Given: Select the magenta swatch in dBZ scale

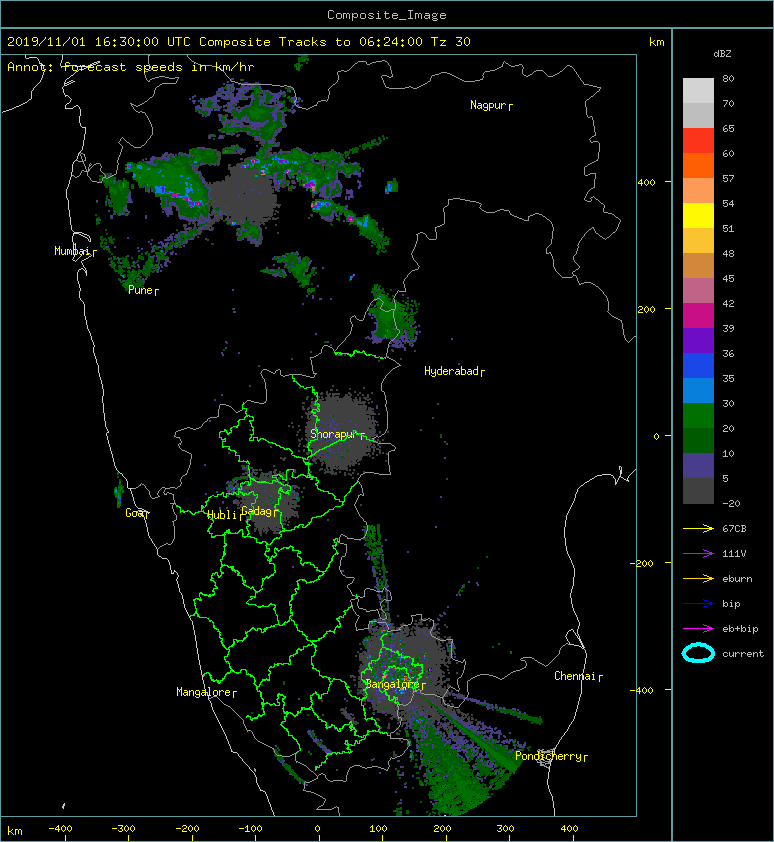Looking at the screenshot, I should [698, 315].
